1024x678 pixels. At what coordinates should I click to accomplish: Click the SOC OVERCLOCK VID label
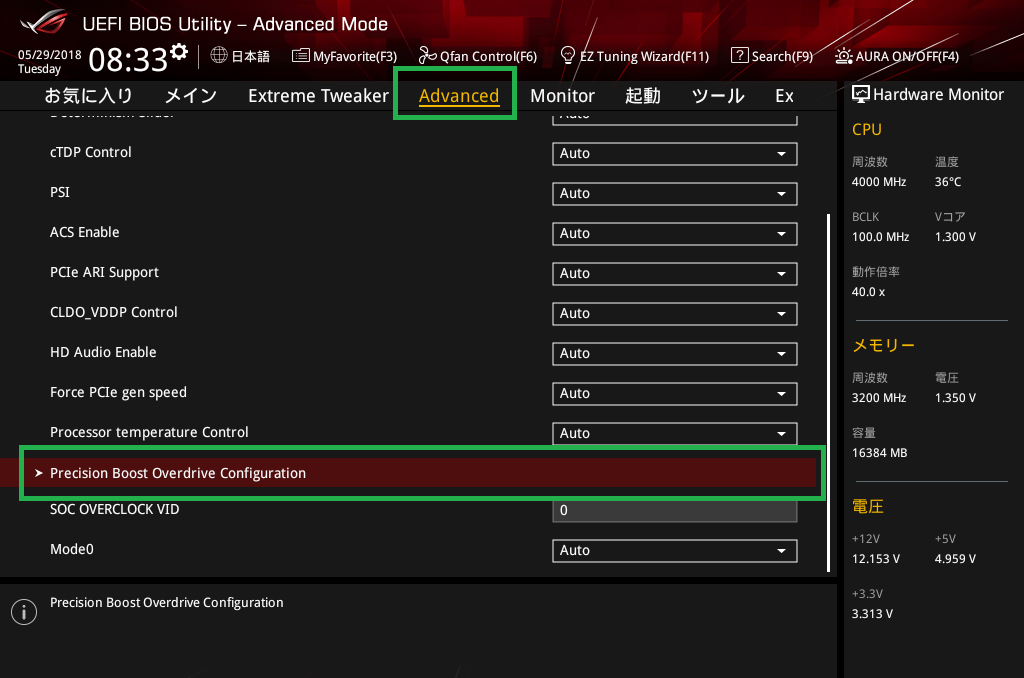click(114, 509)
